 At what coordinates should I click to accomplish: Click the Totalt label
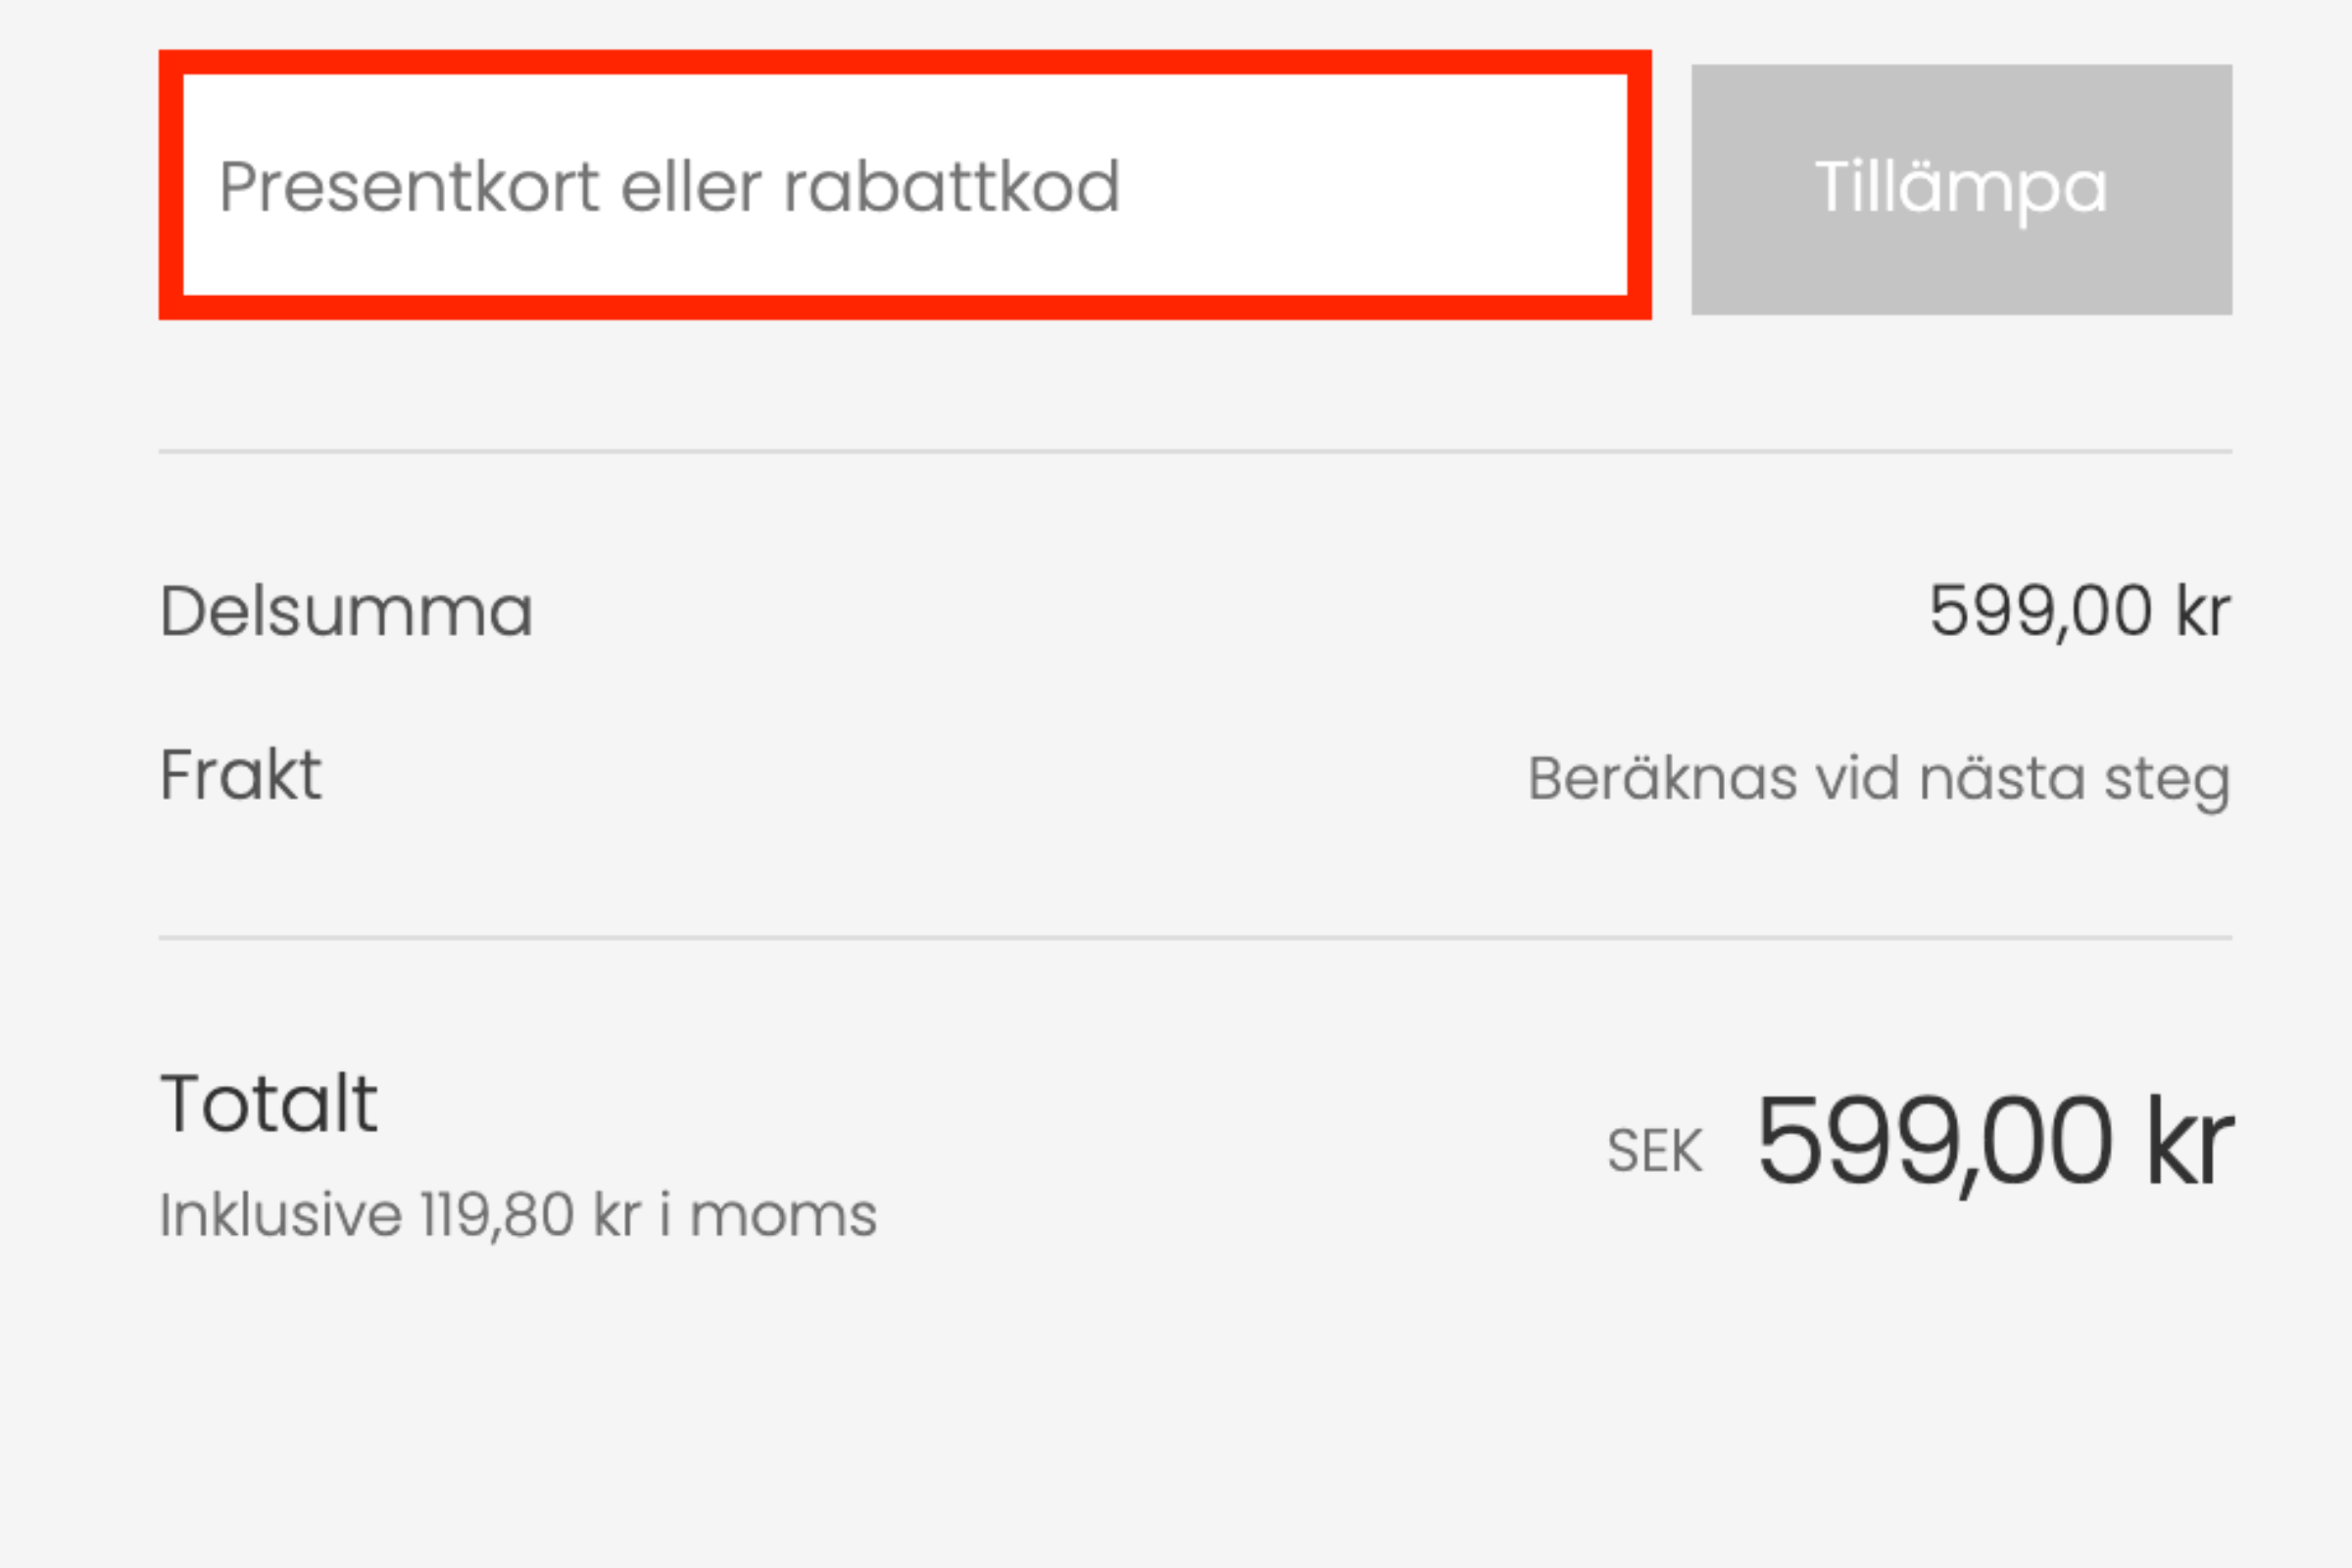click(269, 1104)
